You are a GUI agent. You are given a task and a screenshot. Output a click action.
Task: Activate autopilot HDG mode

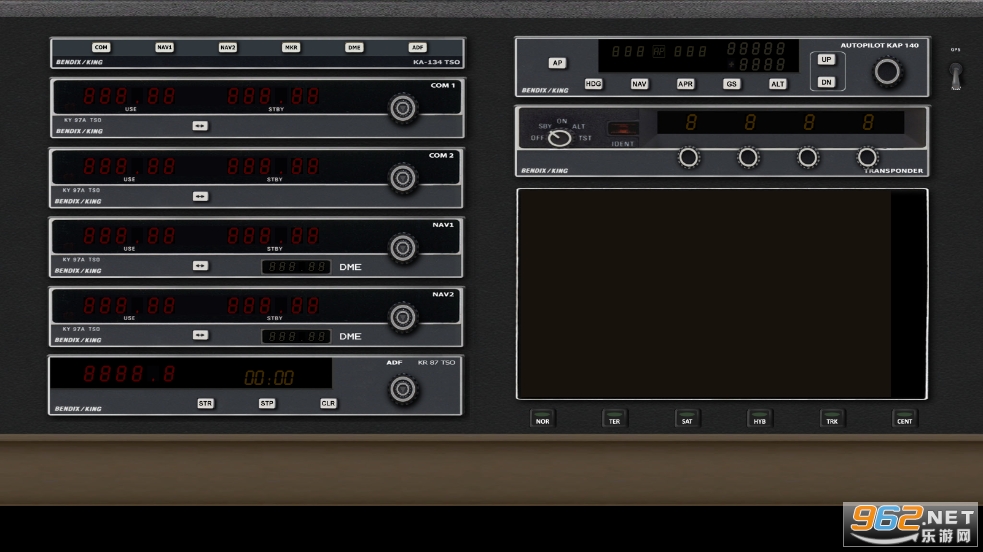[x=593, y=84]
